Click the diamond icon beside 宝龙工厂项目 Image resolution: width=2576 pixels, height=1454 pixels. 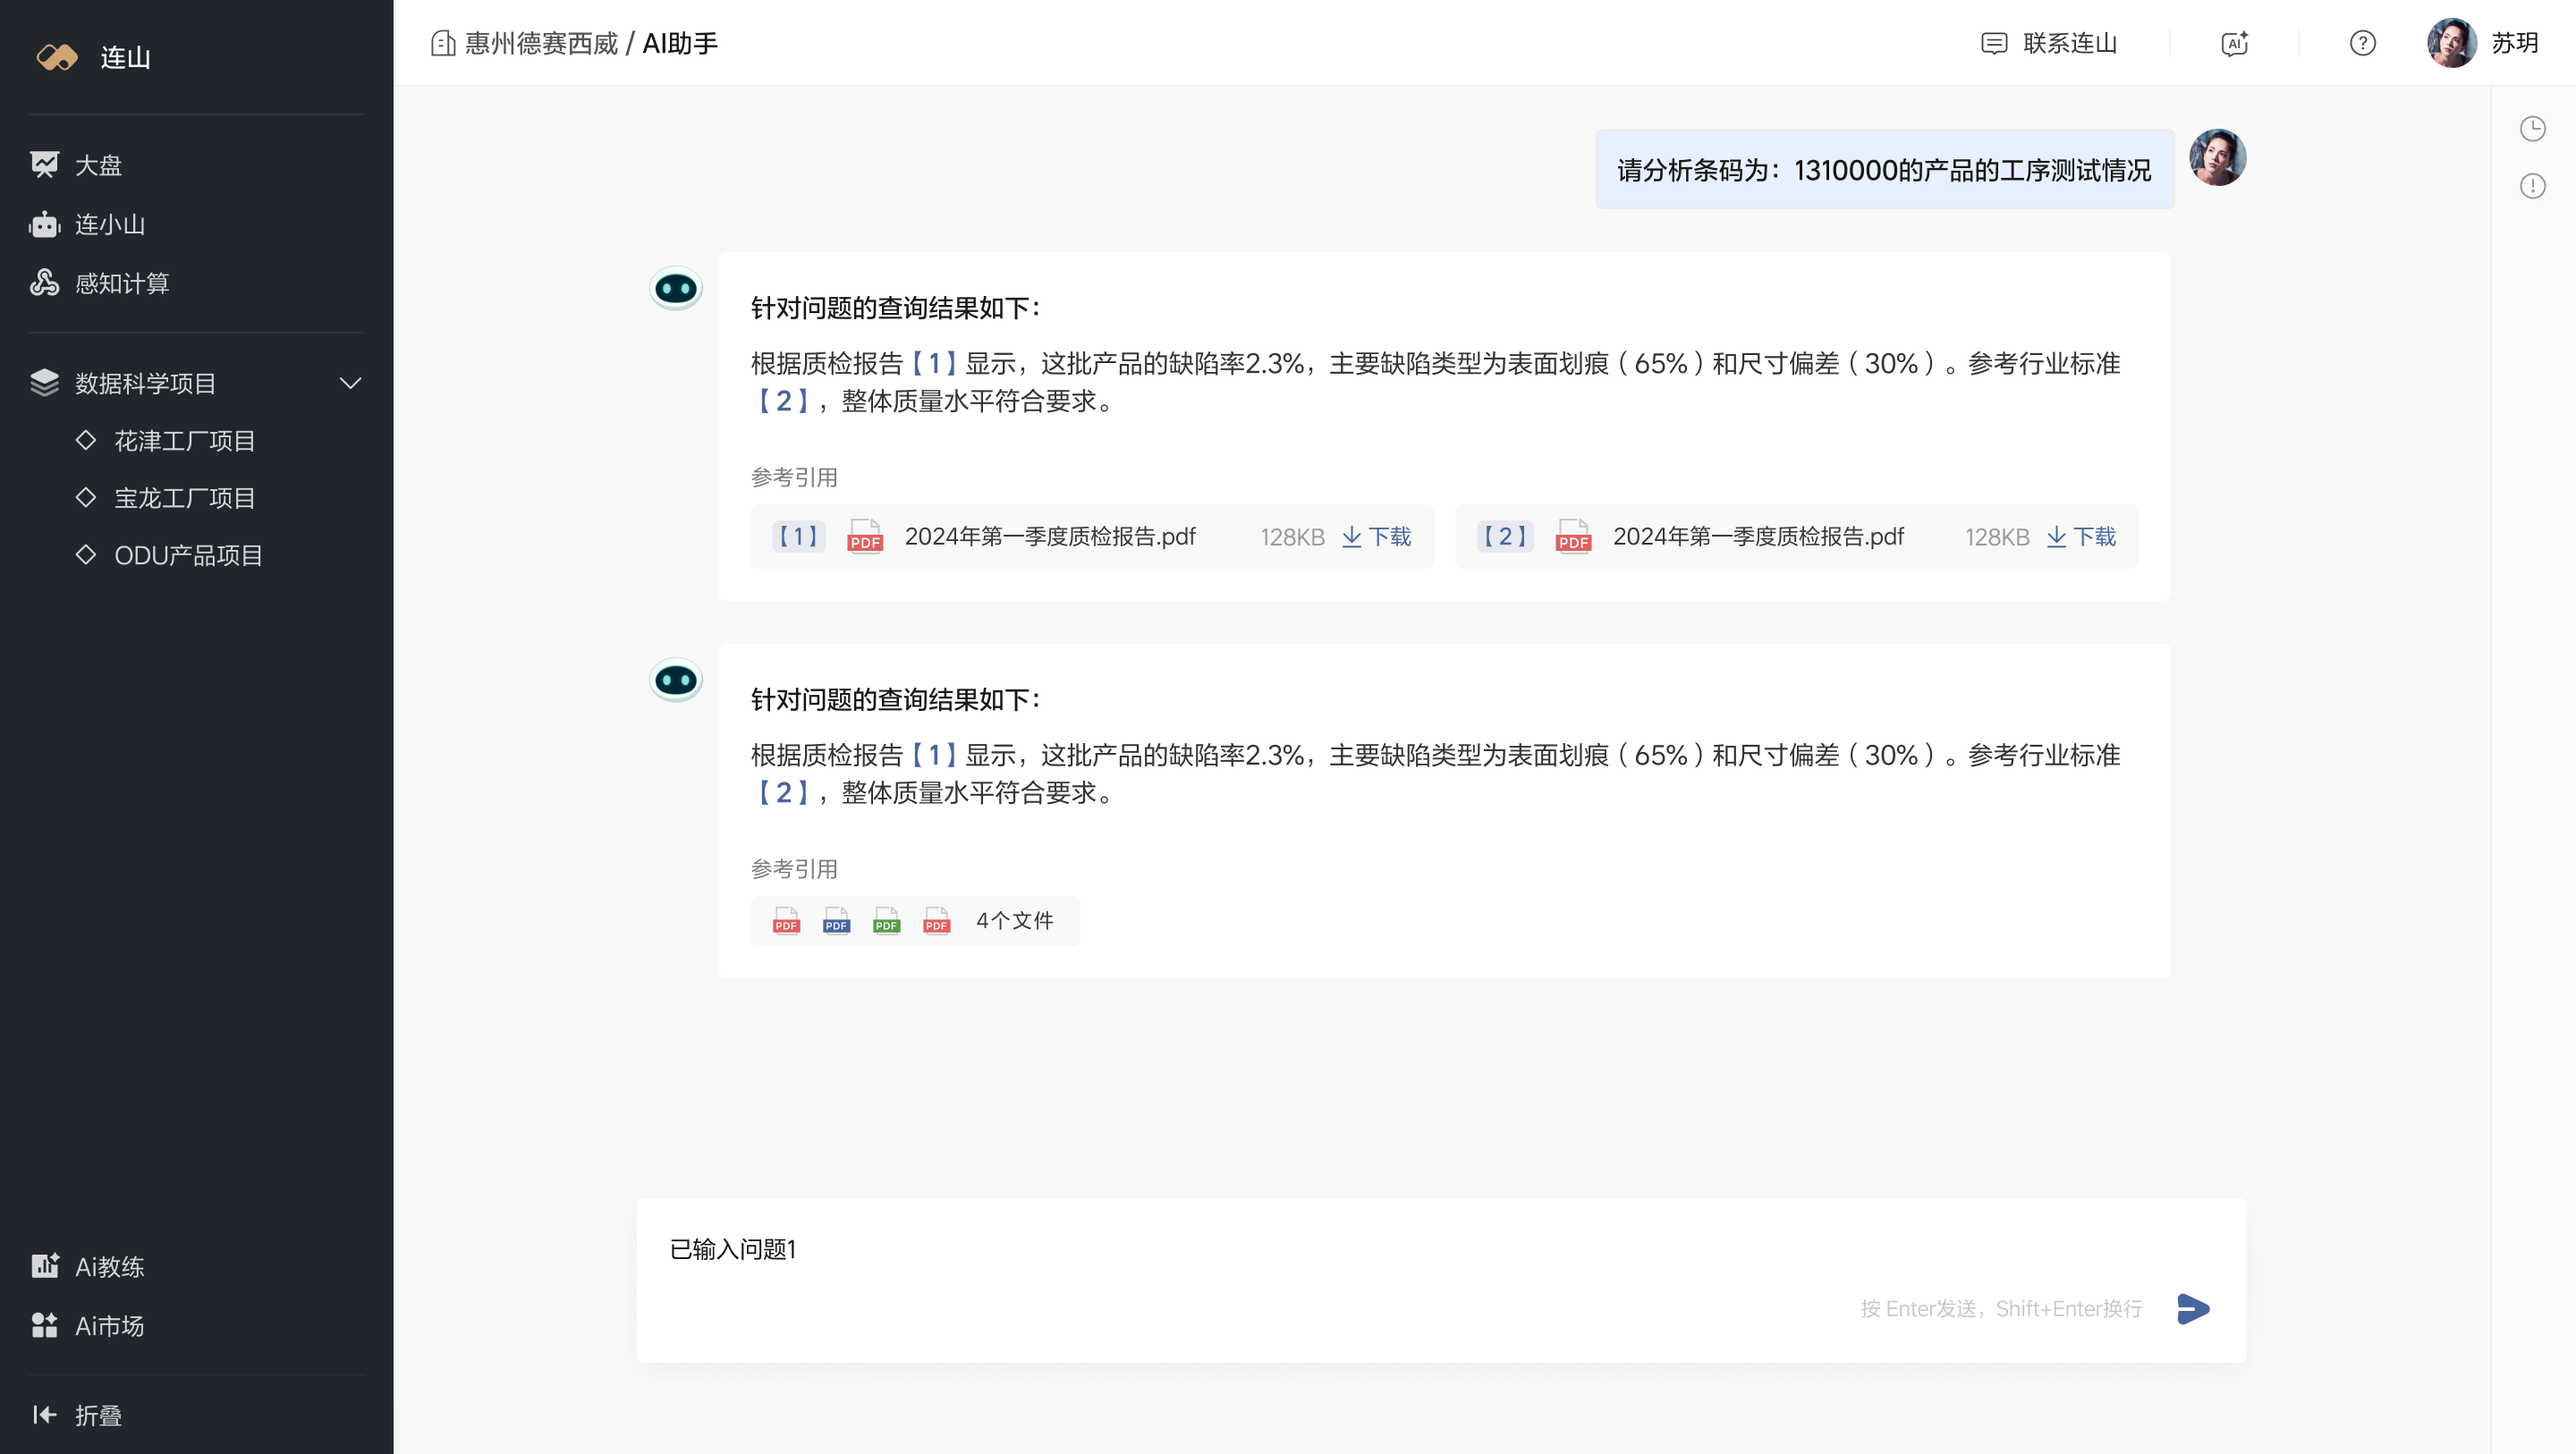point(86,497)
